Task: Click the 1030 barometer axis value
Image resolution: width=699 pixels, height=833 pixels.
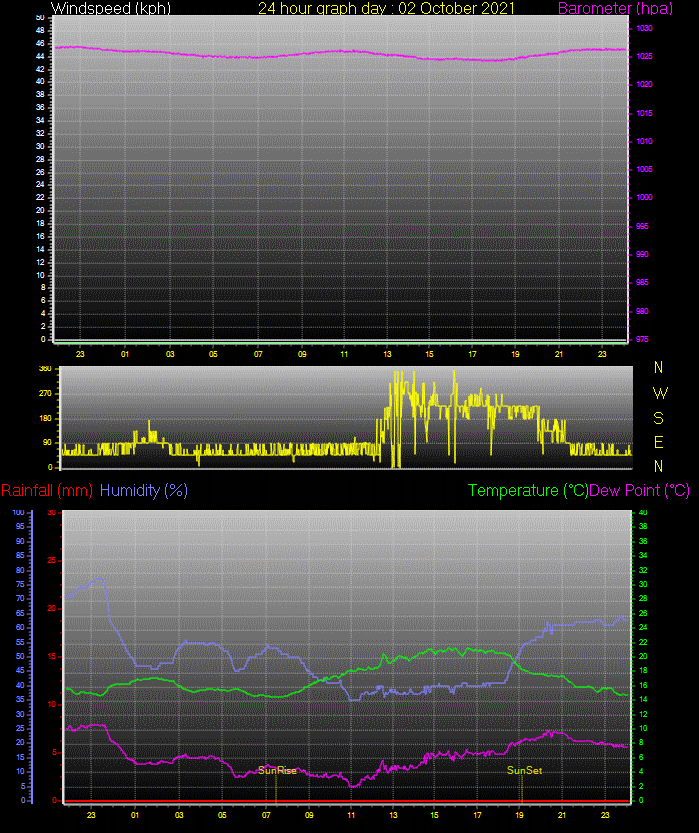Action: (x=644, y=29)
